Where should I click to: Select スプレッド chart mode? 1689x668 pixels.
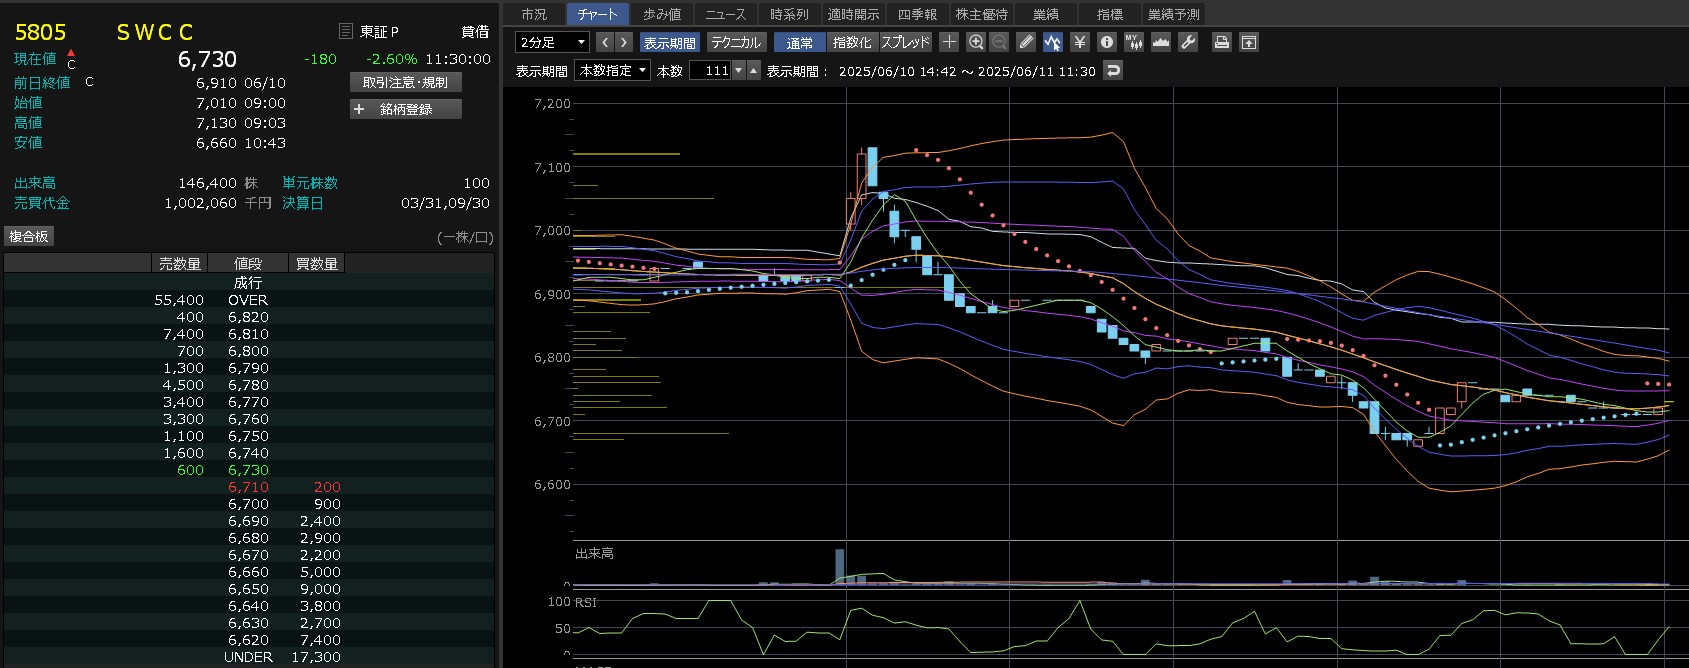tap(905, 42)
